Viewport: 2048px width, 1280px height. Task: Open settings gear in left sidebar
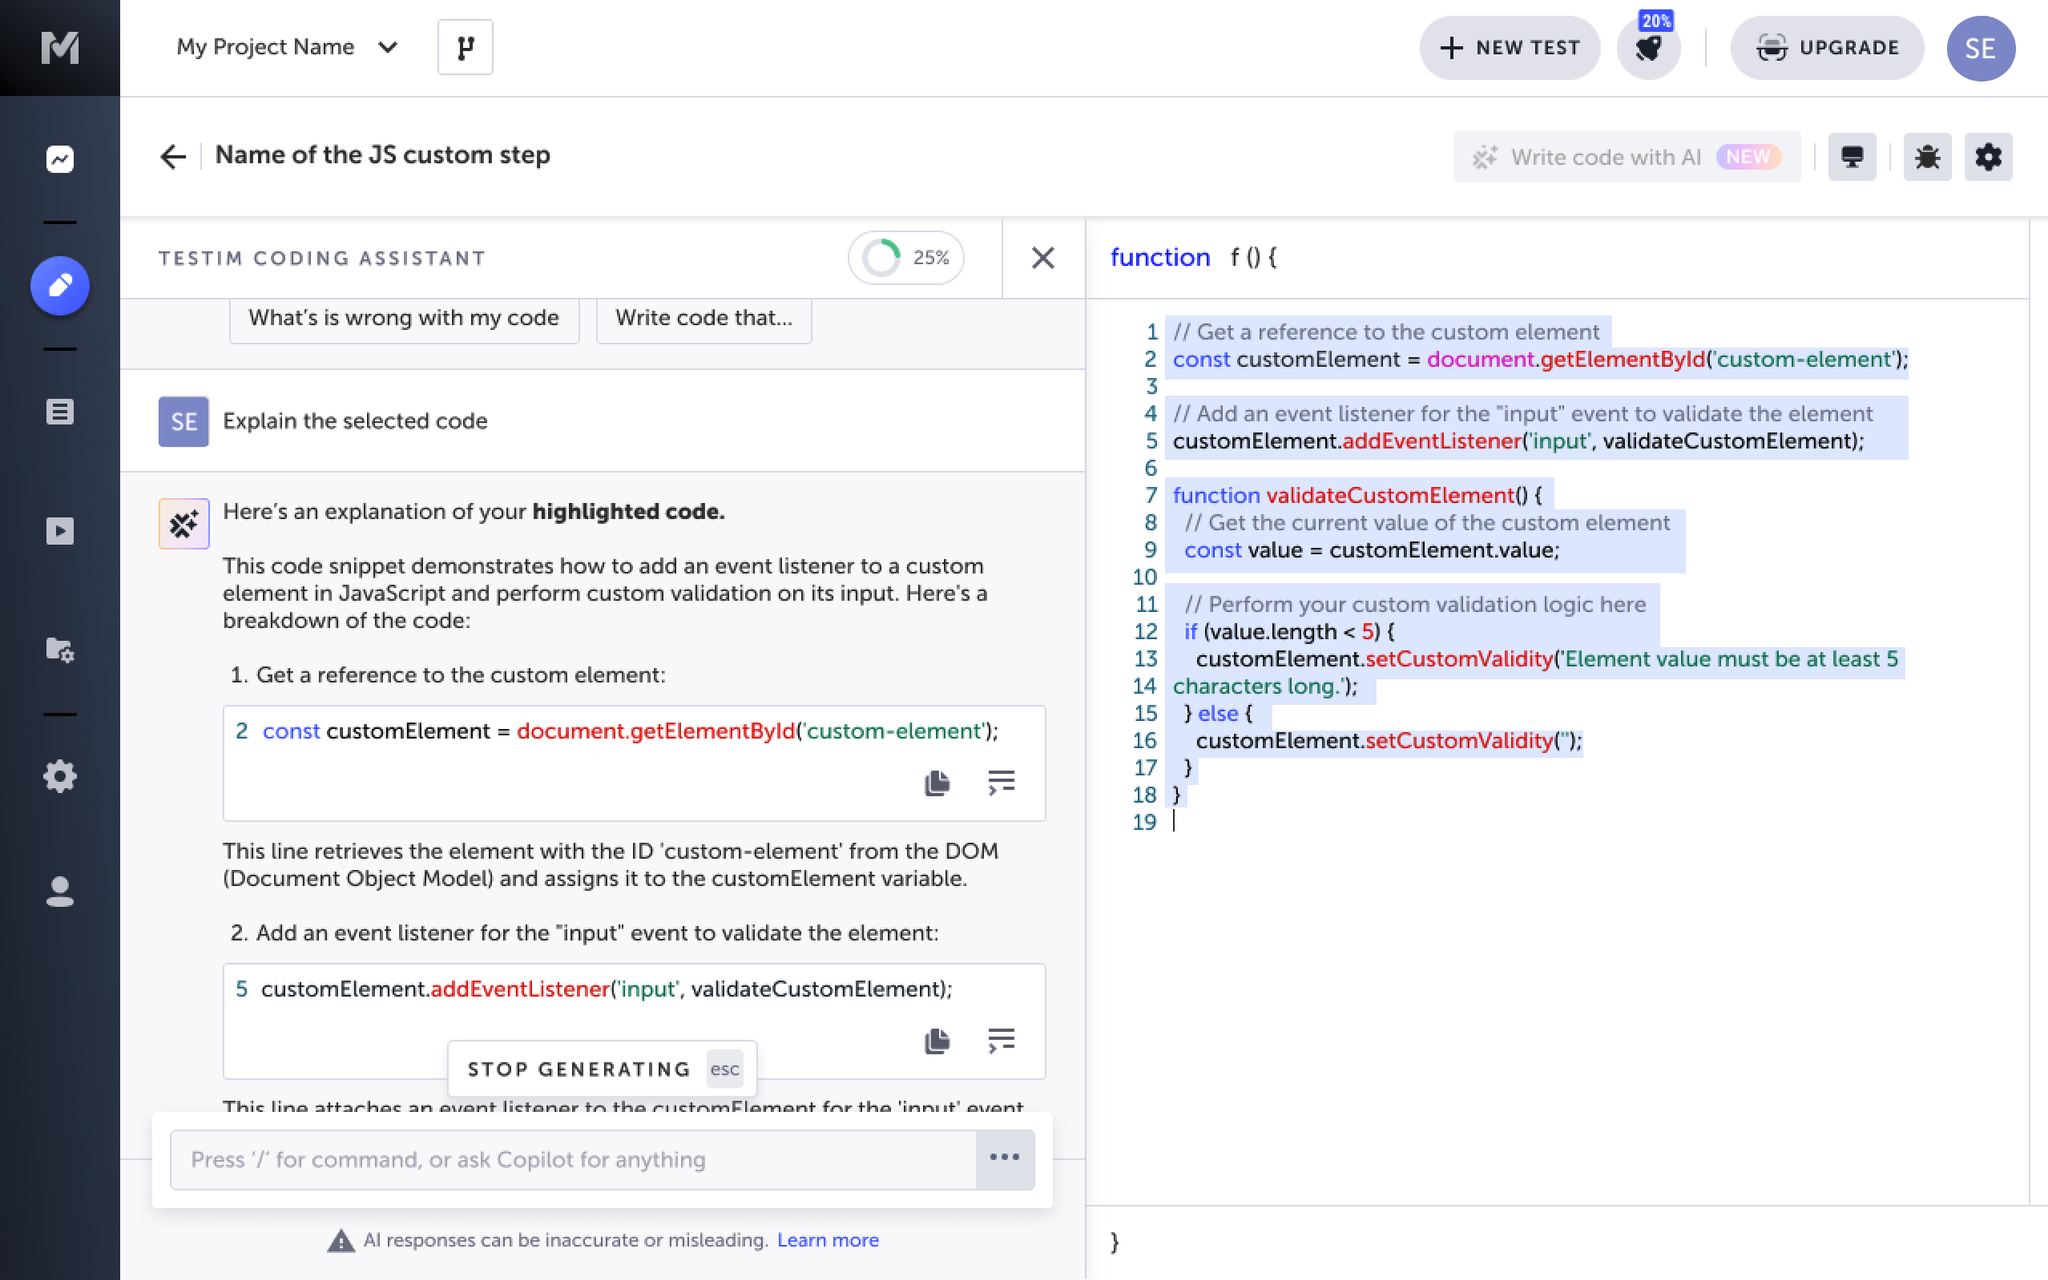pos(60,776)
